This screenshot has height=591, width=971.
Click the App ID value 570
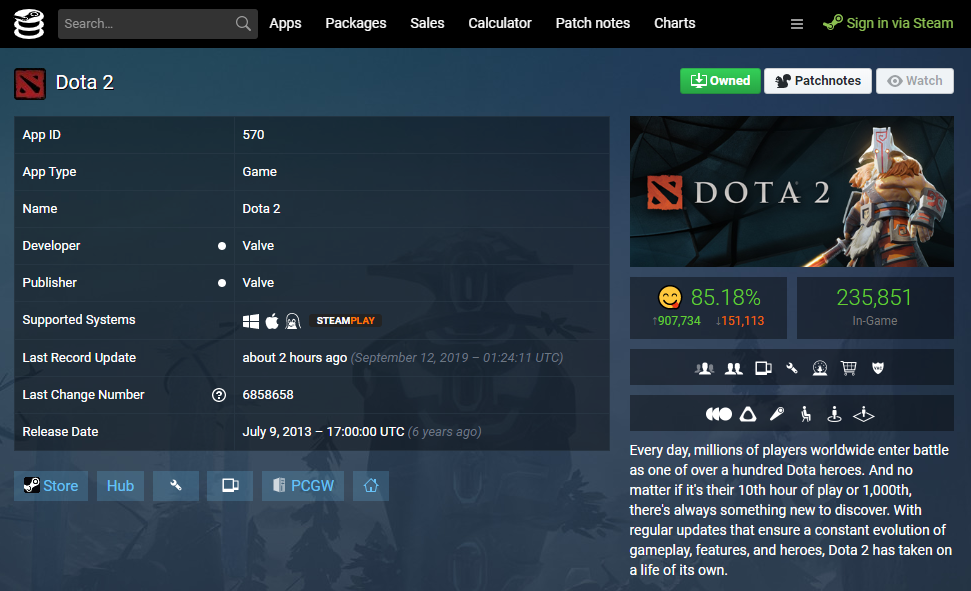(x=253, y=135)
